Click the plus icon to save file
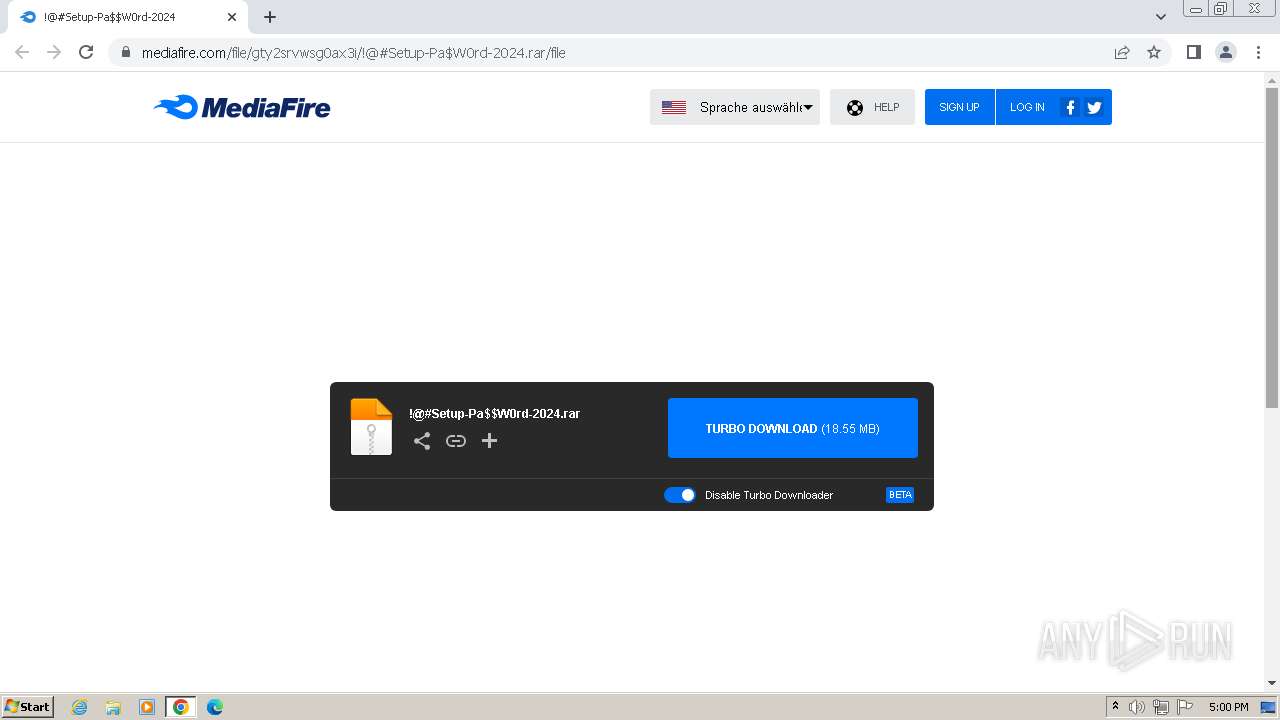Viewport: 1280px width, 720px height. tap(489, 441)
